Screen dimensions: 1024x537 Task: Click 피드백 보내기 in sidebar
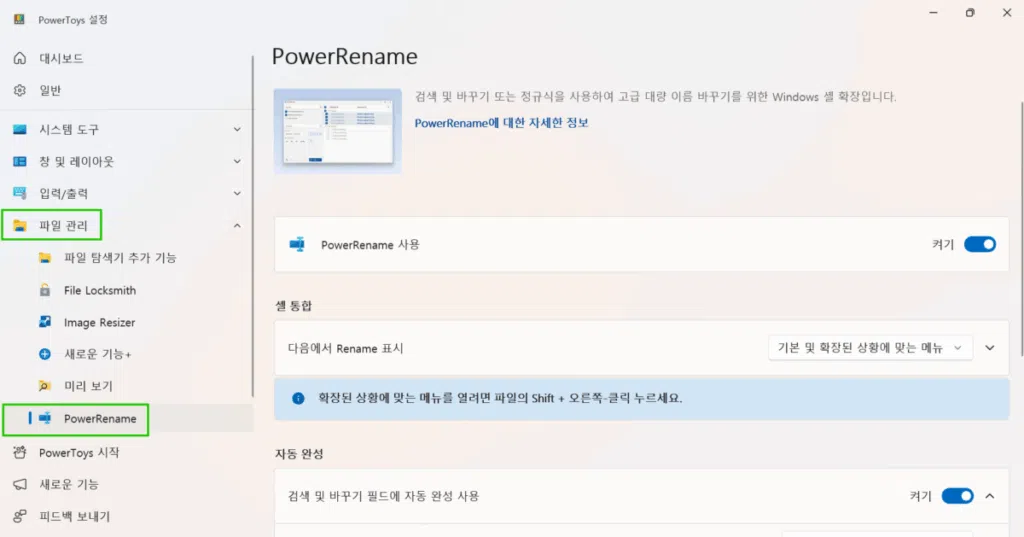[74, 516]
